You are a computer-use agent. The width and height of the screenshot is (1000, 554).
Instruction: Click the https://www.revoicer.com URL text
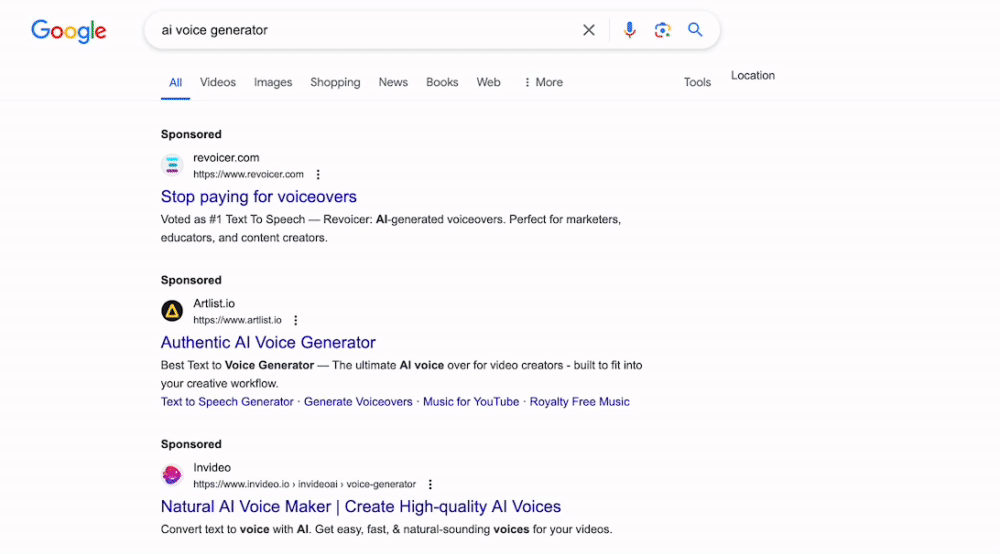[x=248, y=175]
